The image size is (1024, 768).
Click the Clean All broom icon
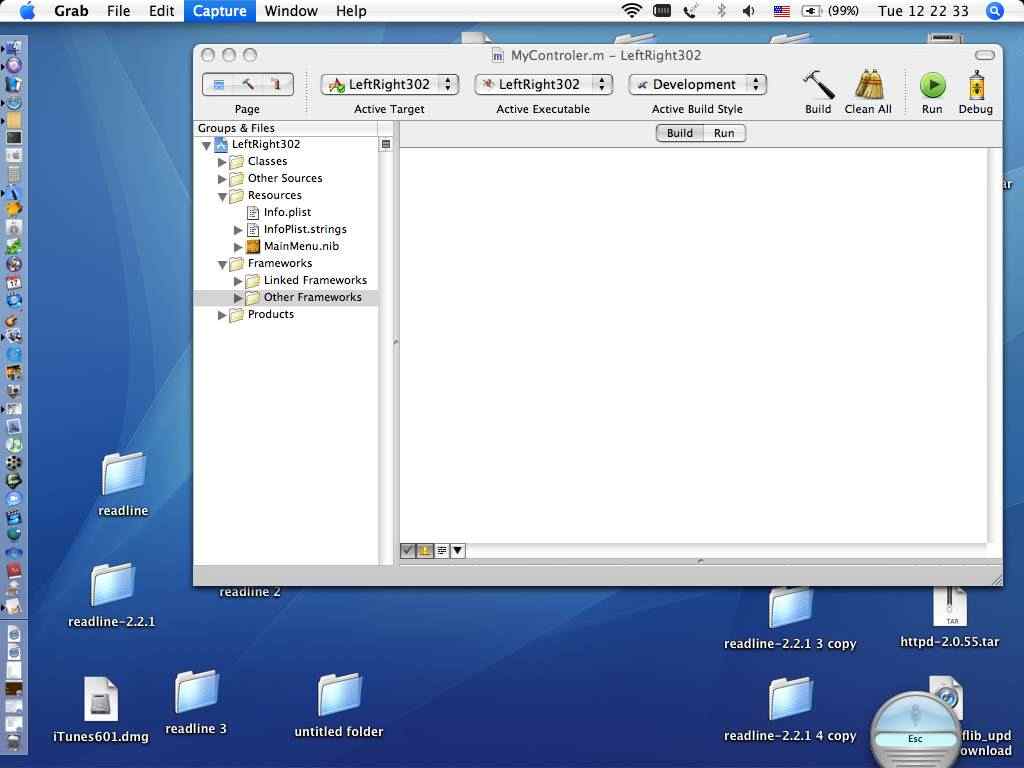pyautogui.click(x=868, y=85)
